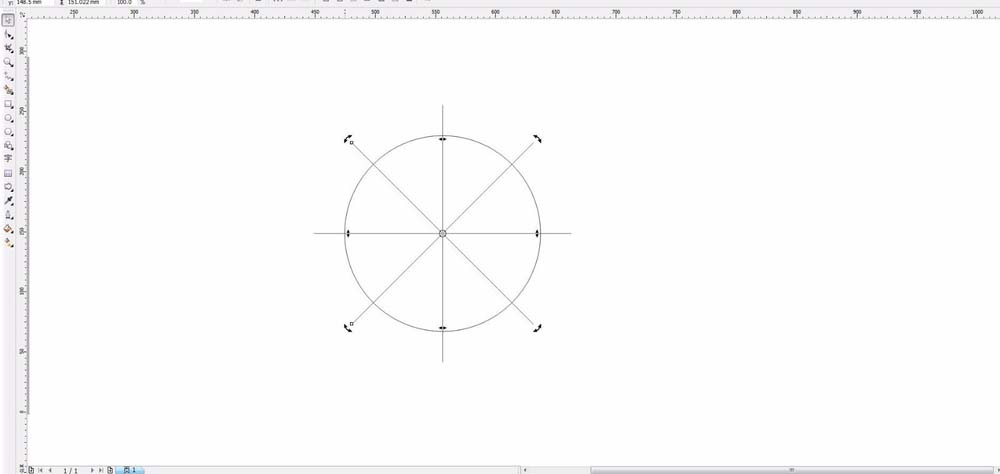Click the right-middle skew handle

(x=537, y=233)
